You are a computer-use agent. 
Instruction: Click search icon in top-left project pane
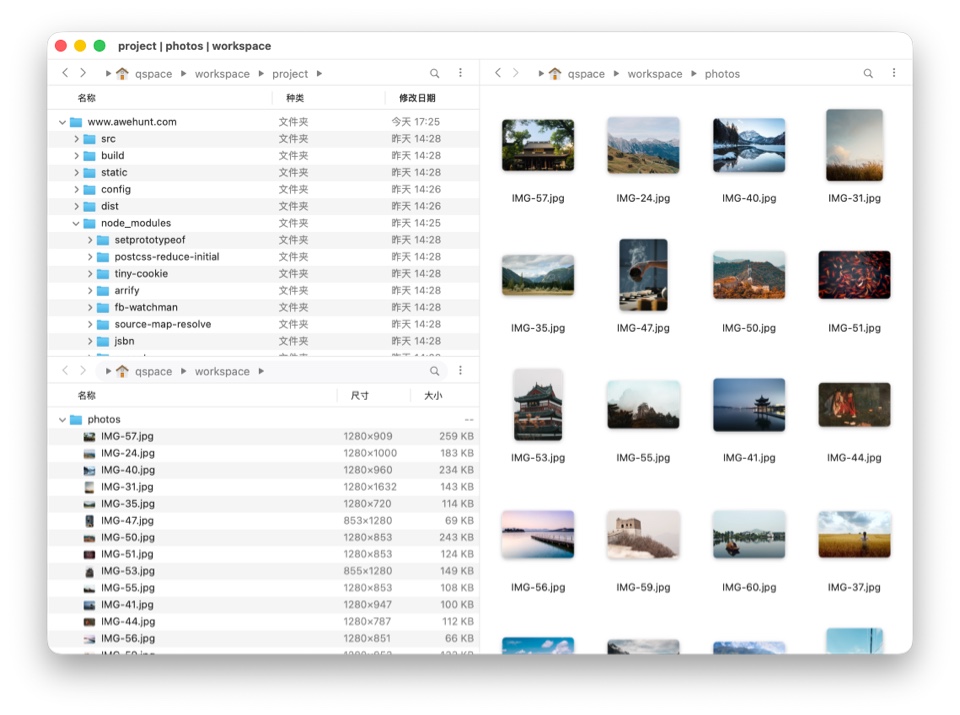tap(434, 73)
